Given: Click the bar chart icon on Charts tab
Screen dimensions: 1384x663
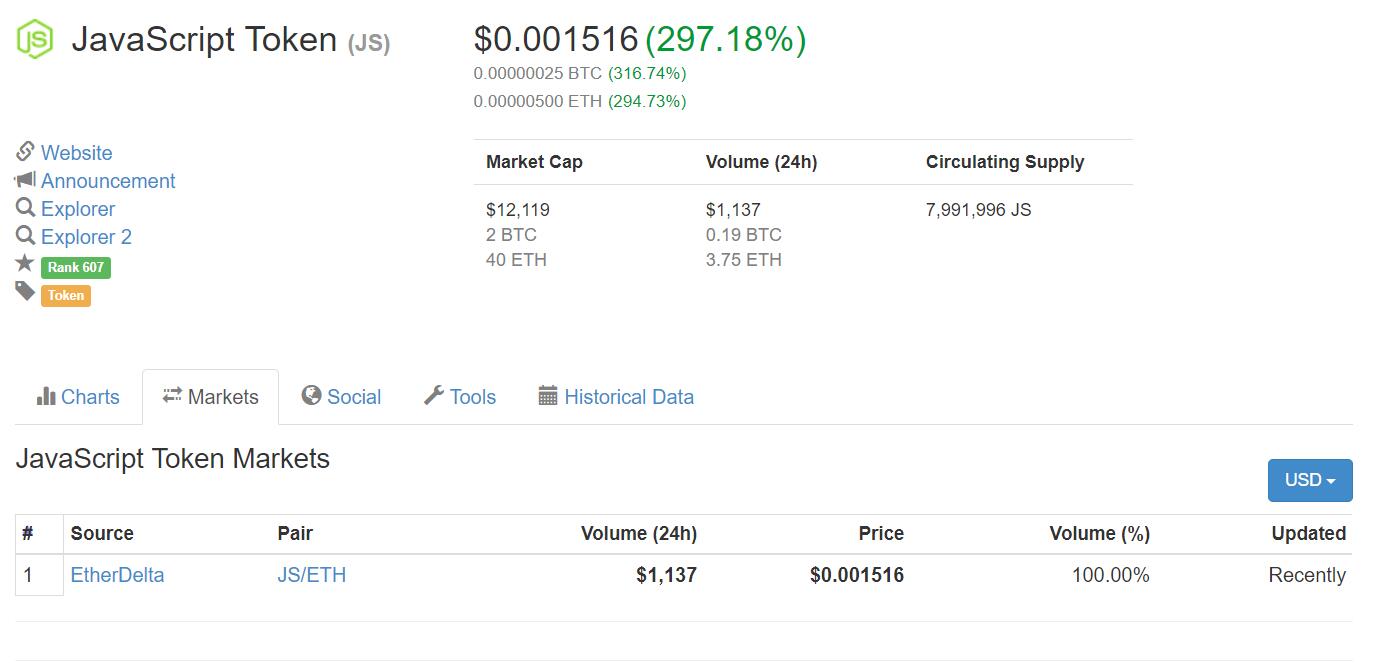Looking at the screenshot, I should click(46, 396).
